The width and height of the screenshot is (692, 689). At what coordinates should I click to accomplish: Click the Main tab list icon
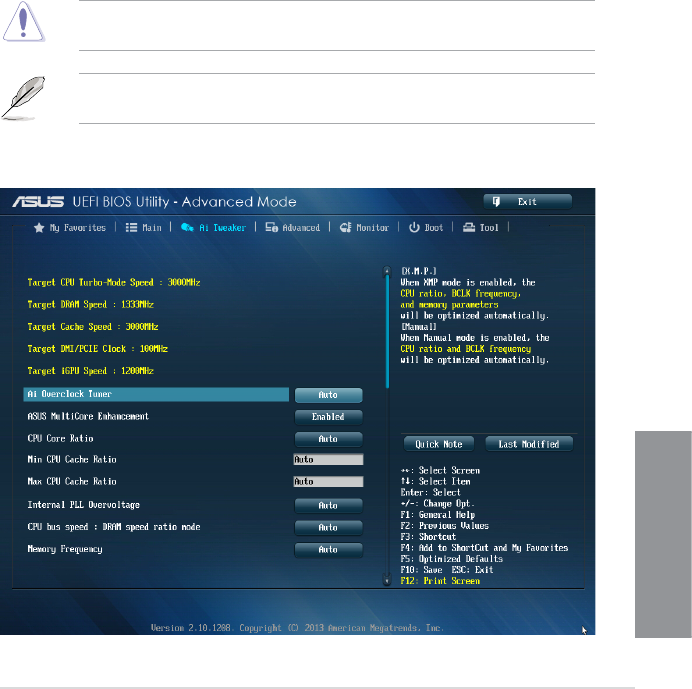pyautogui.click(x=131, y=228)
